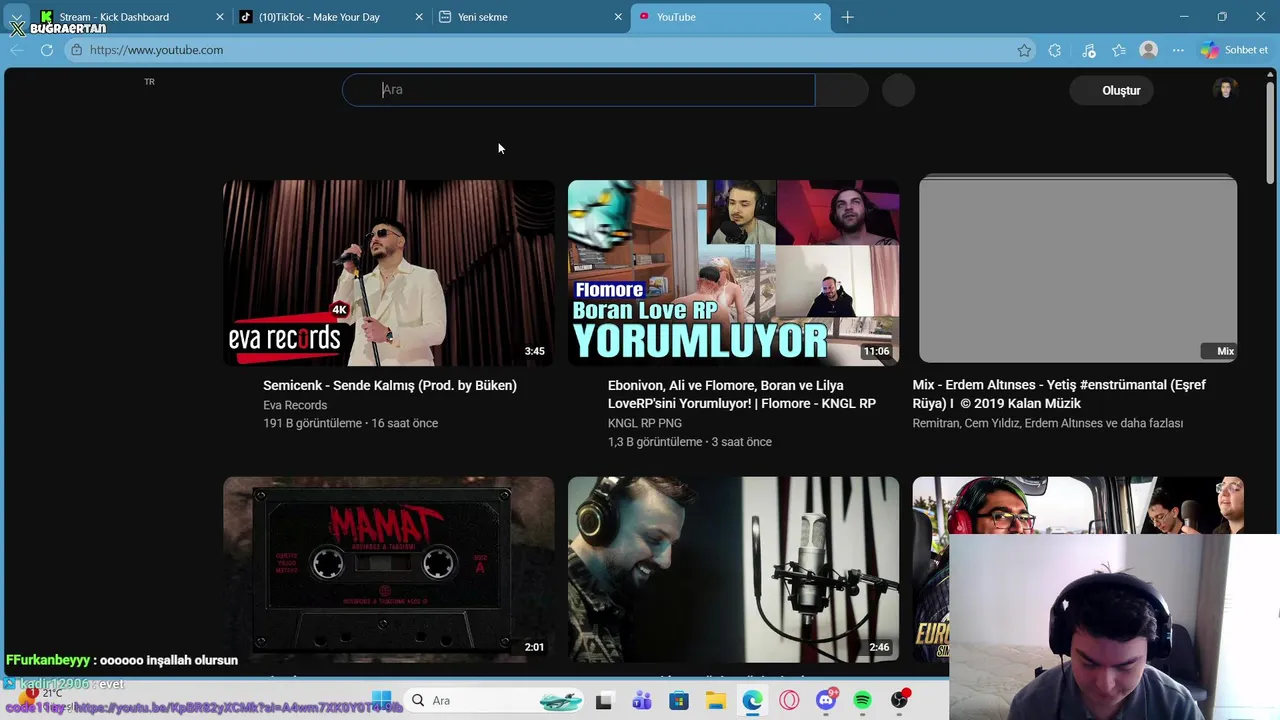The height and width of the screenshot is (720, 1280).
Task: Click the YouTube search submit button
Action: 841,90
